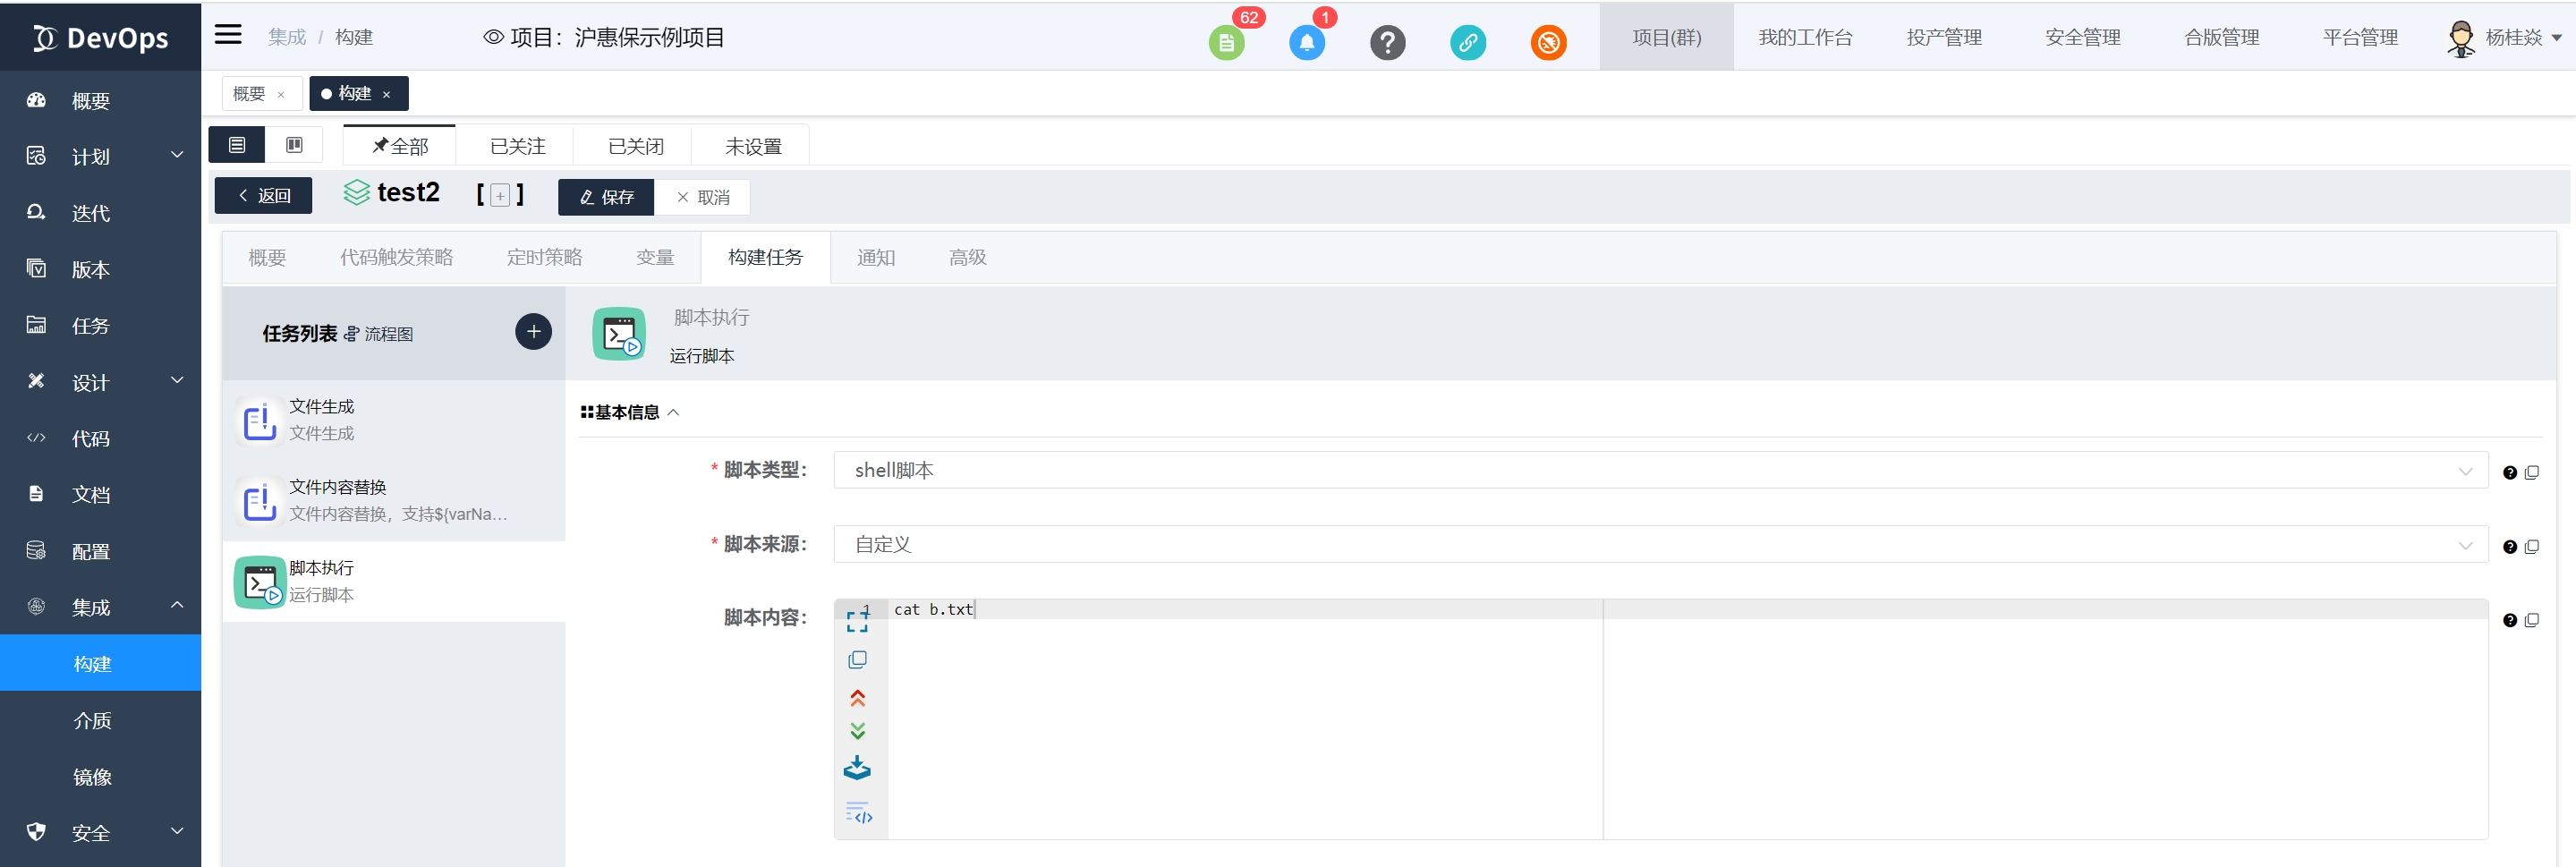Open the green document icon with badge 62
The width and height of the screenshot is (2576, 867).
point(1226,42)
